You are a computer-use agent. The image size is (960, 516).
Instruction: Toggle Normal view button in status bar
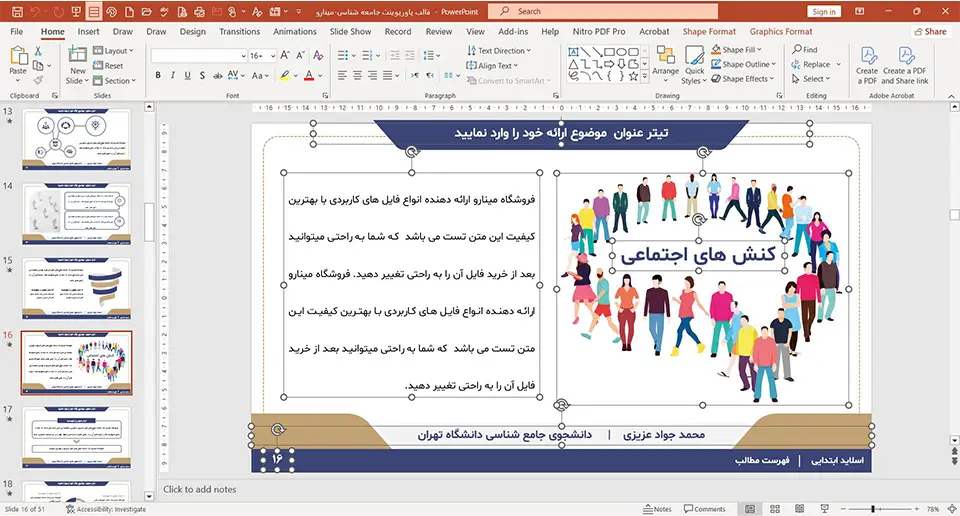(750, 509)
